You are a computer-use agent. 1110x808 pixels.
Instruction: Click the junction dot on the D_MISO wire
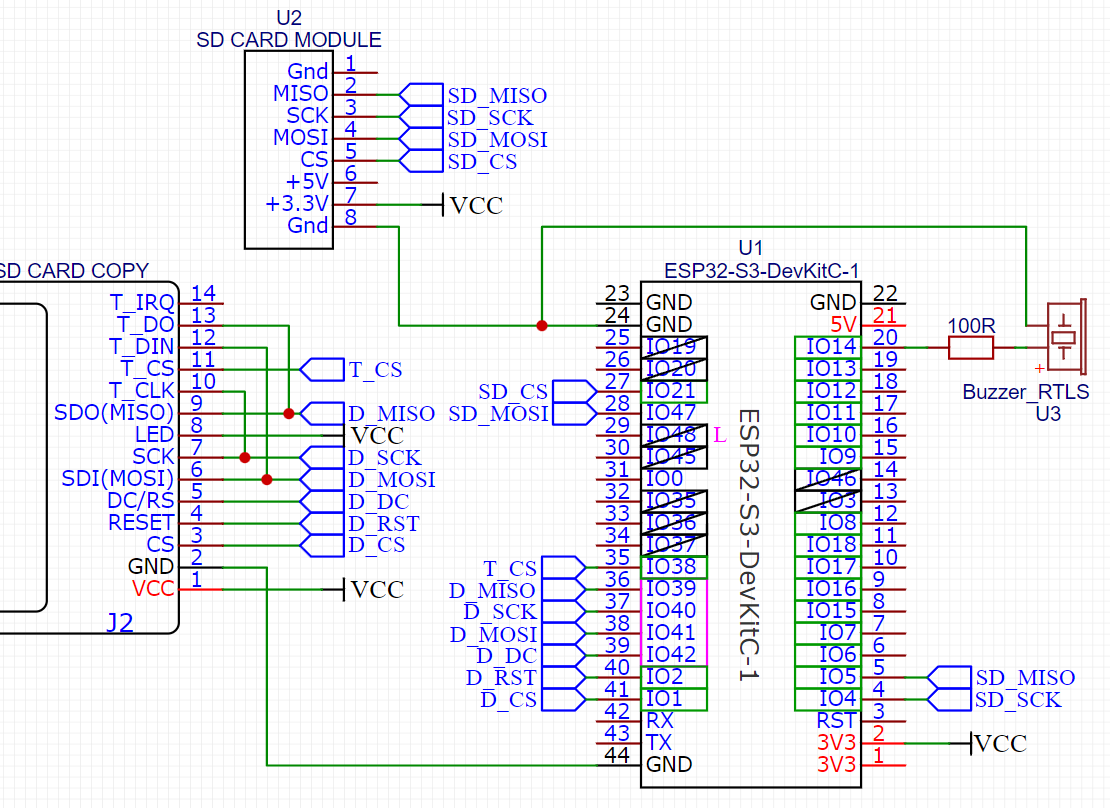(x=289, y=414)
